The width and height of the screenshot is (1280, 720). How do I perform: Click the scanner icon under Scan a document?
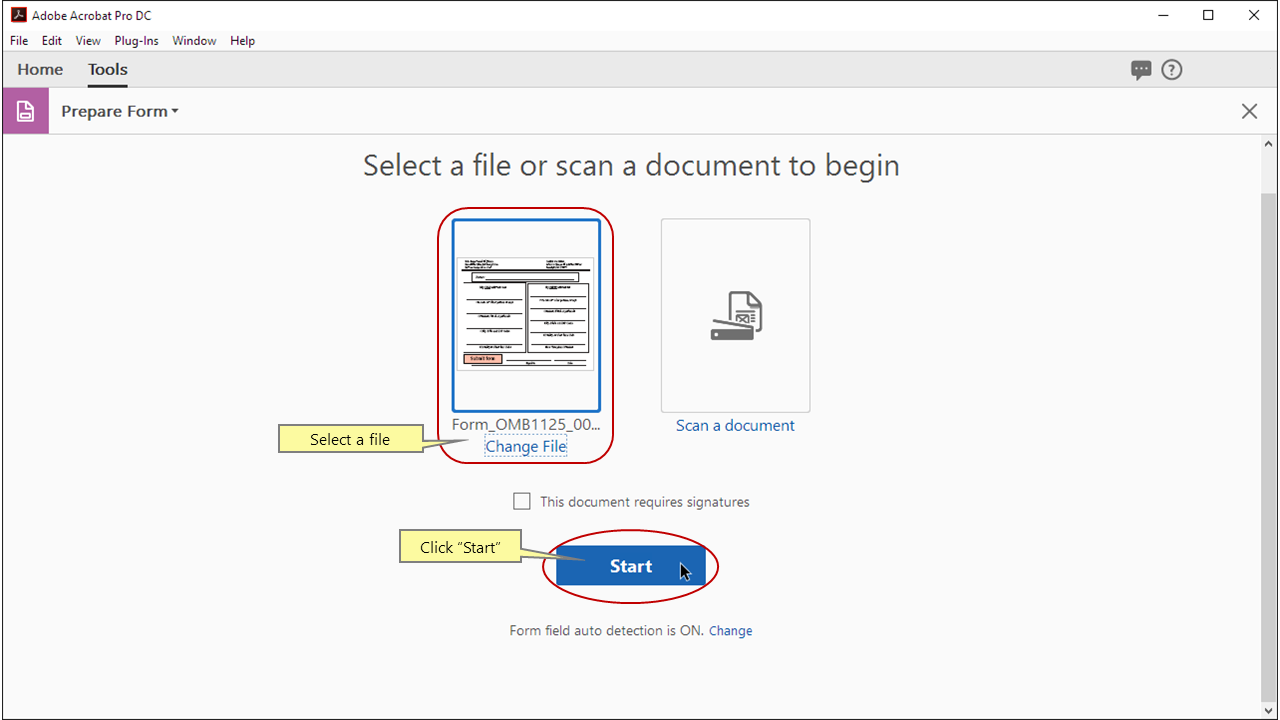(x=735, y=315)
